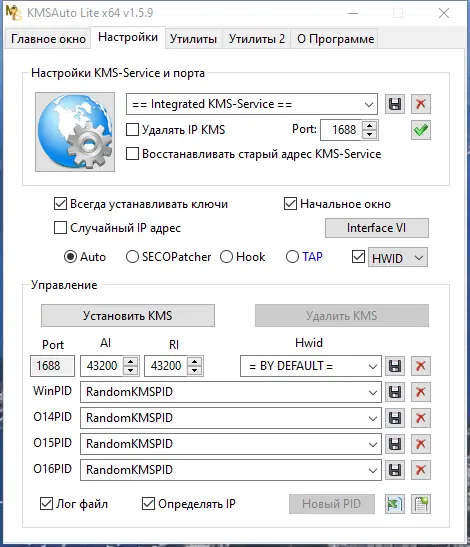Save O16PID value with floppy icon

click(395, 470)
